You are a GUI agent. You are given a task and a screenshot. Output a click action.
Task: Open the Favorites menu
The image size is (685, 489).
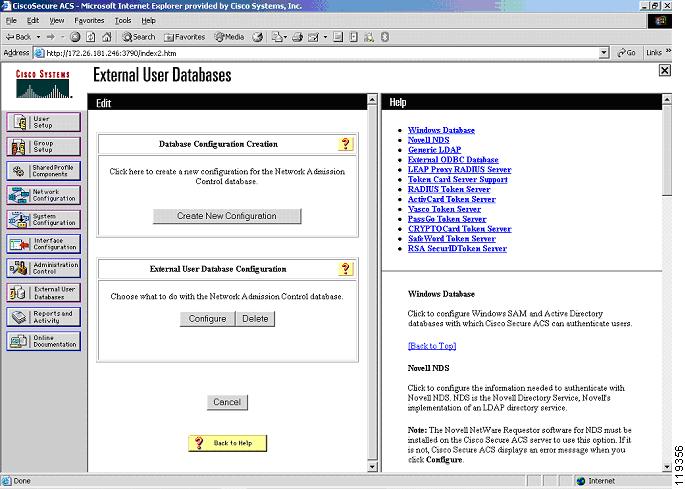click(x=89, y=21)
